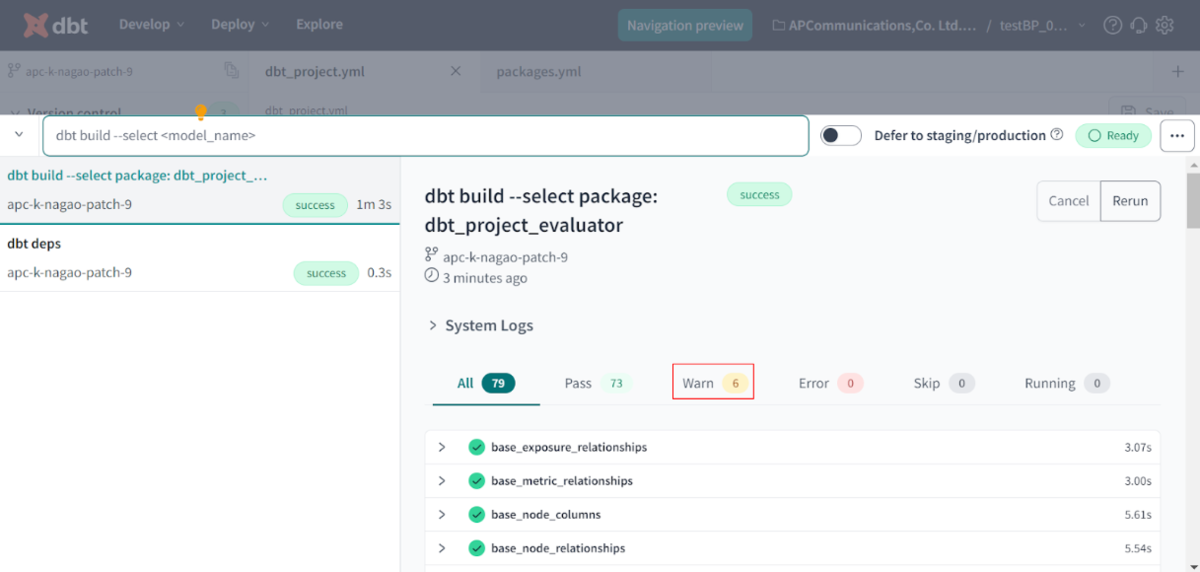Toggle Defer to staging/production switch
Viewport: 1200px width, 572px height.
coord(841,135)
